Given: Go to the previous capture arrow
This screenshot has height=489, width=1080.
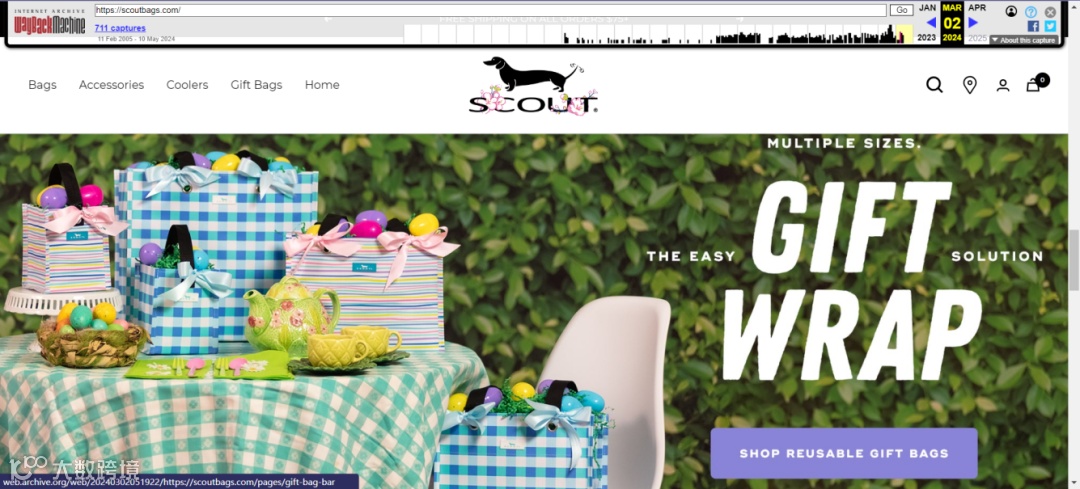Looking at the screenshot, I should pyautogui.click(x=931, y=23).
